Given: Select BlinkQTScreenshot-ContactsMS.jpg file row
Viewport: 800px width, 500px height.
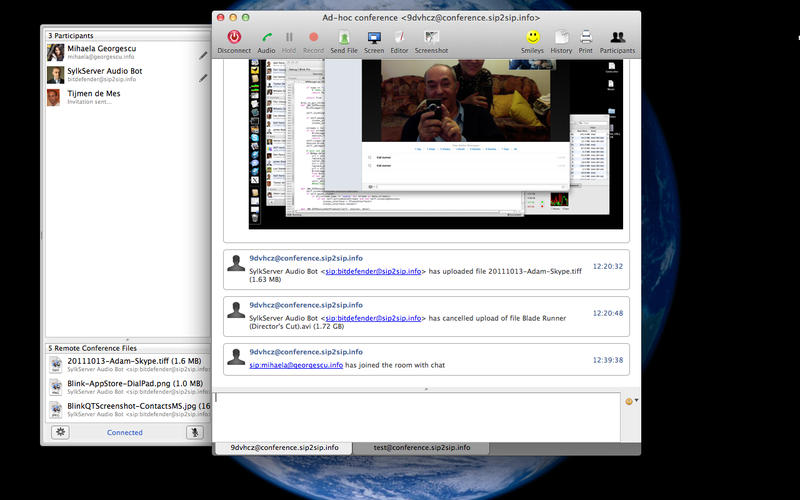Looking at the screenshot, I should (x=128, y=409).
